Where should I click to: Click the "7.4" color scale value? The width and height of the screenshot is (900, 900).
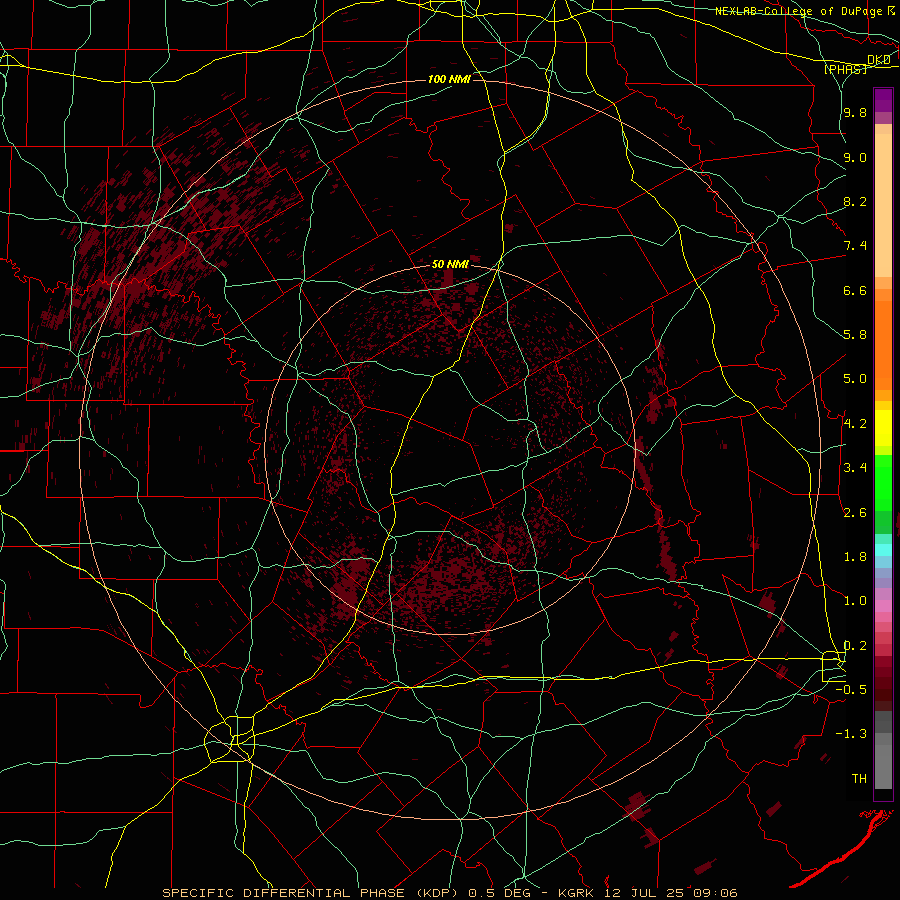[x=855, y=246]
